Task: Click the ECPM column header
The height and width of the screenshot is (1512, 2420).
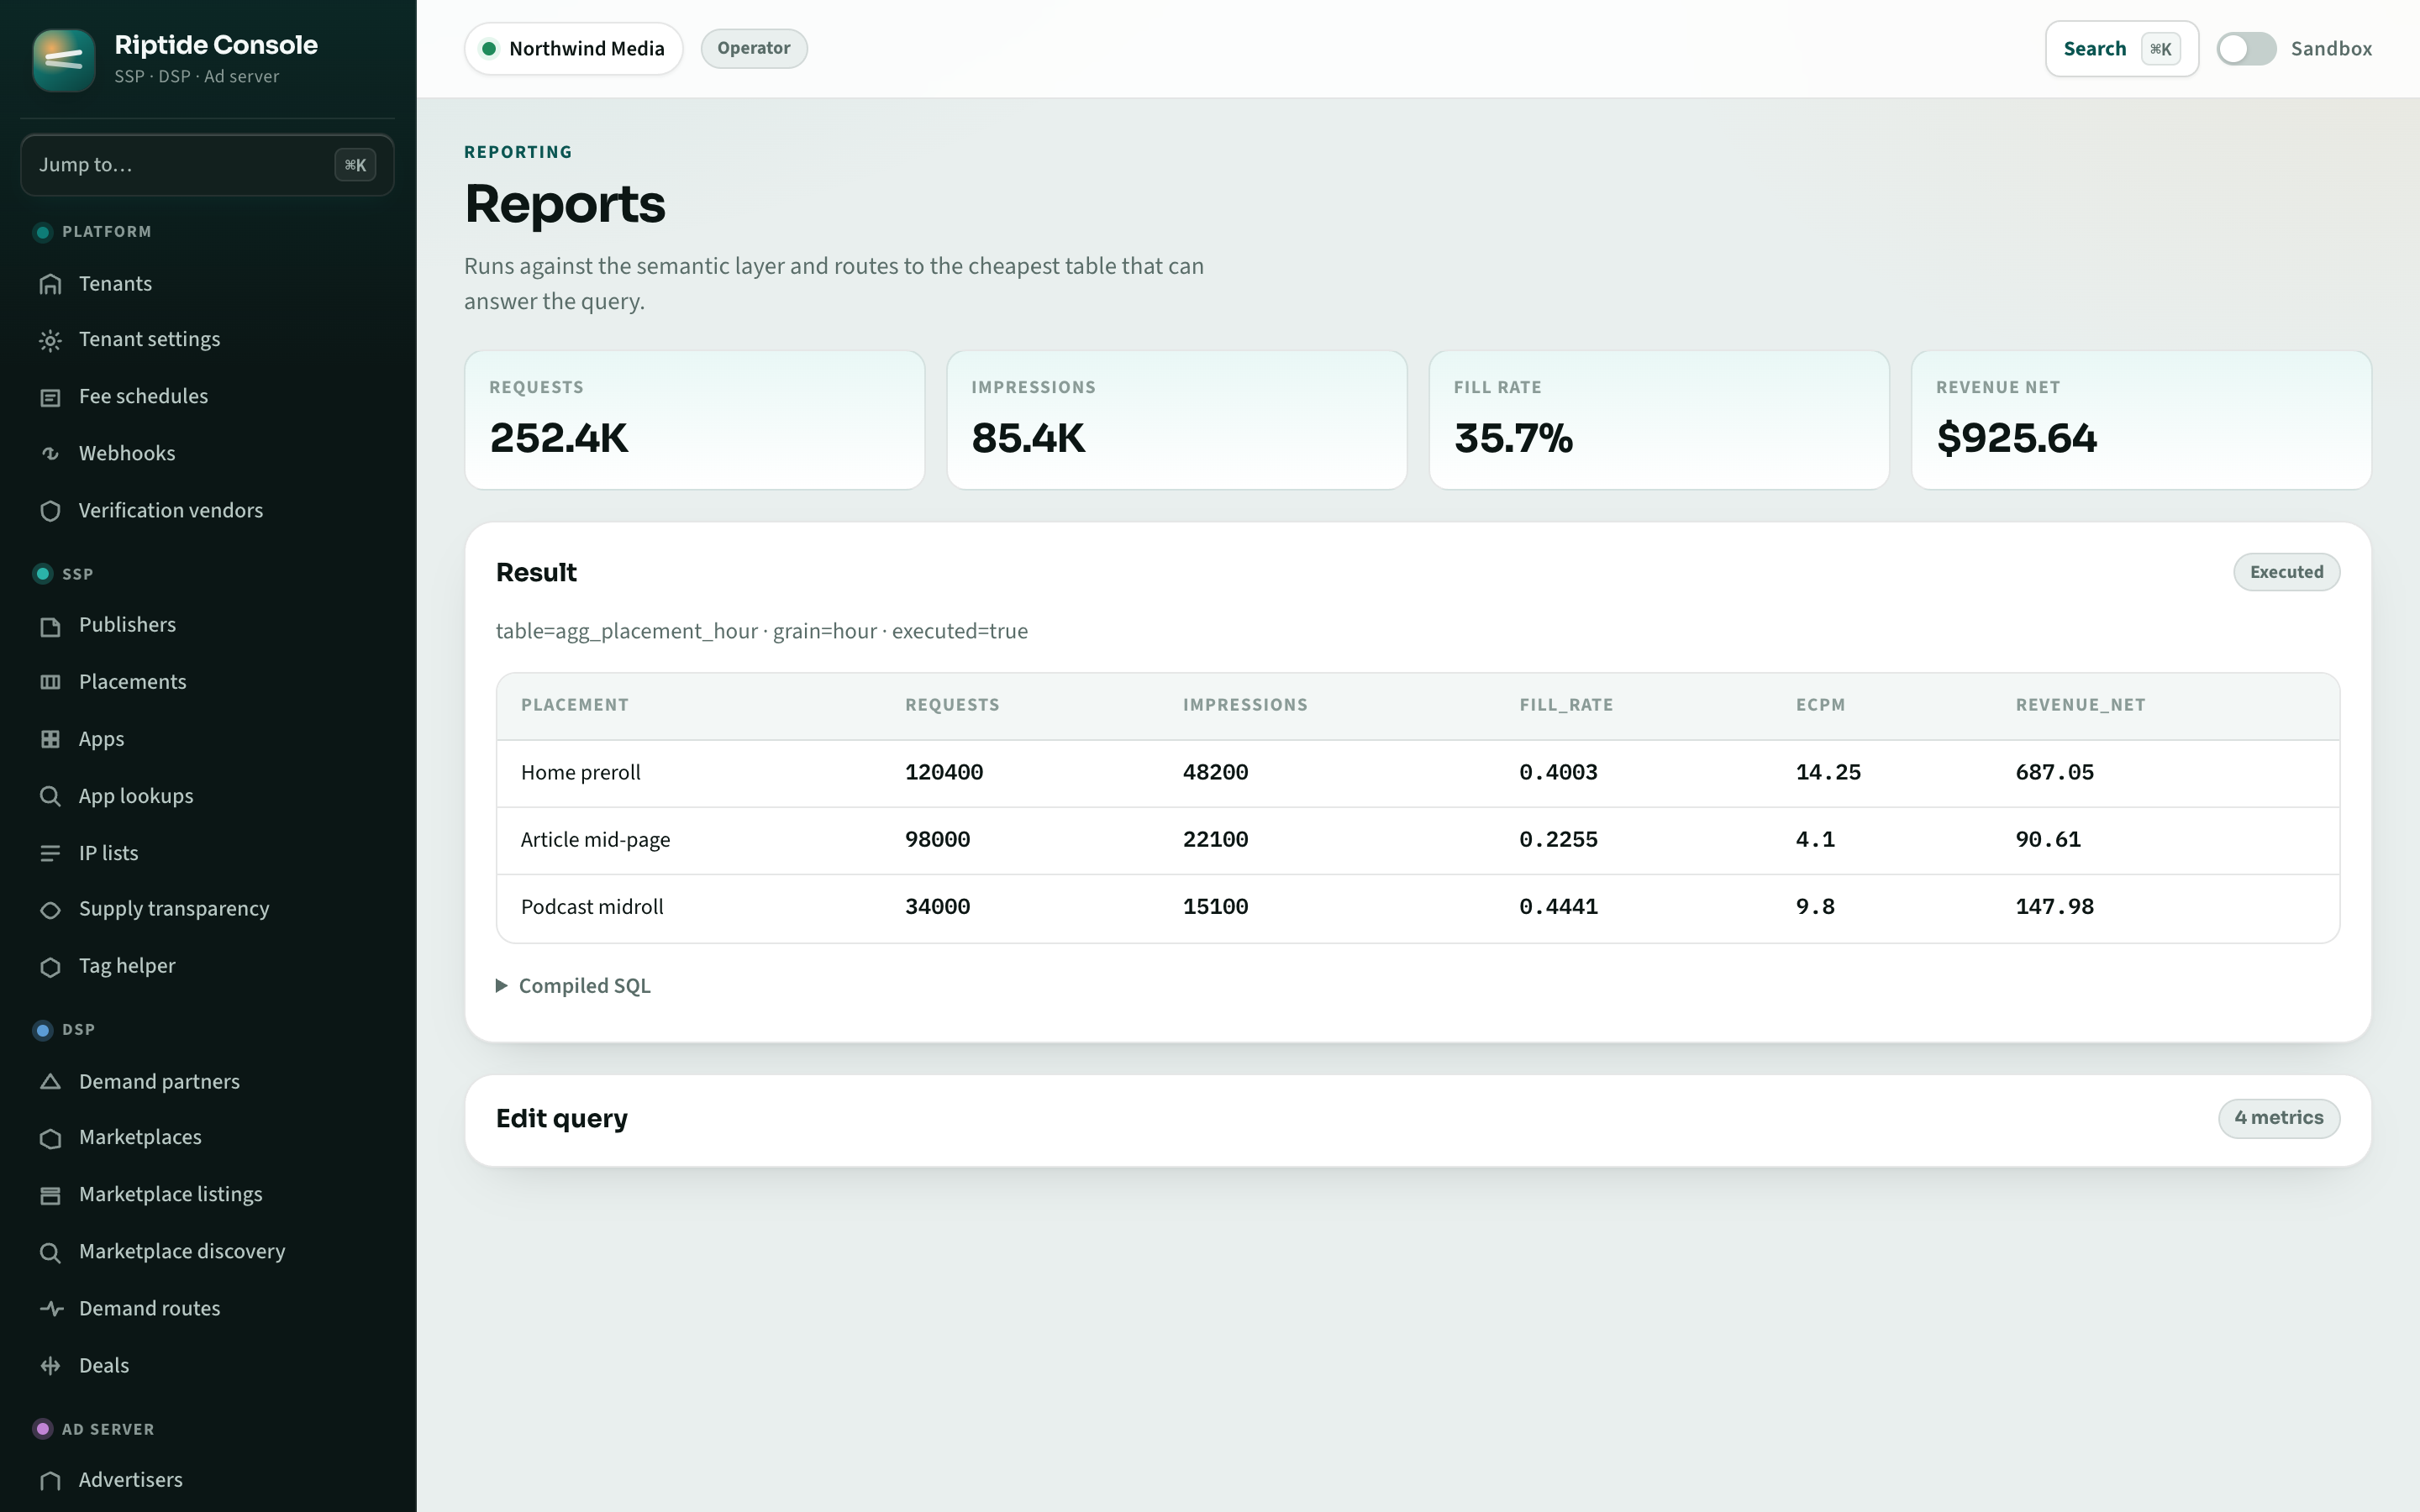Action: click(x=1820, y=705)
